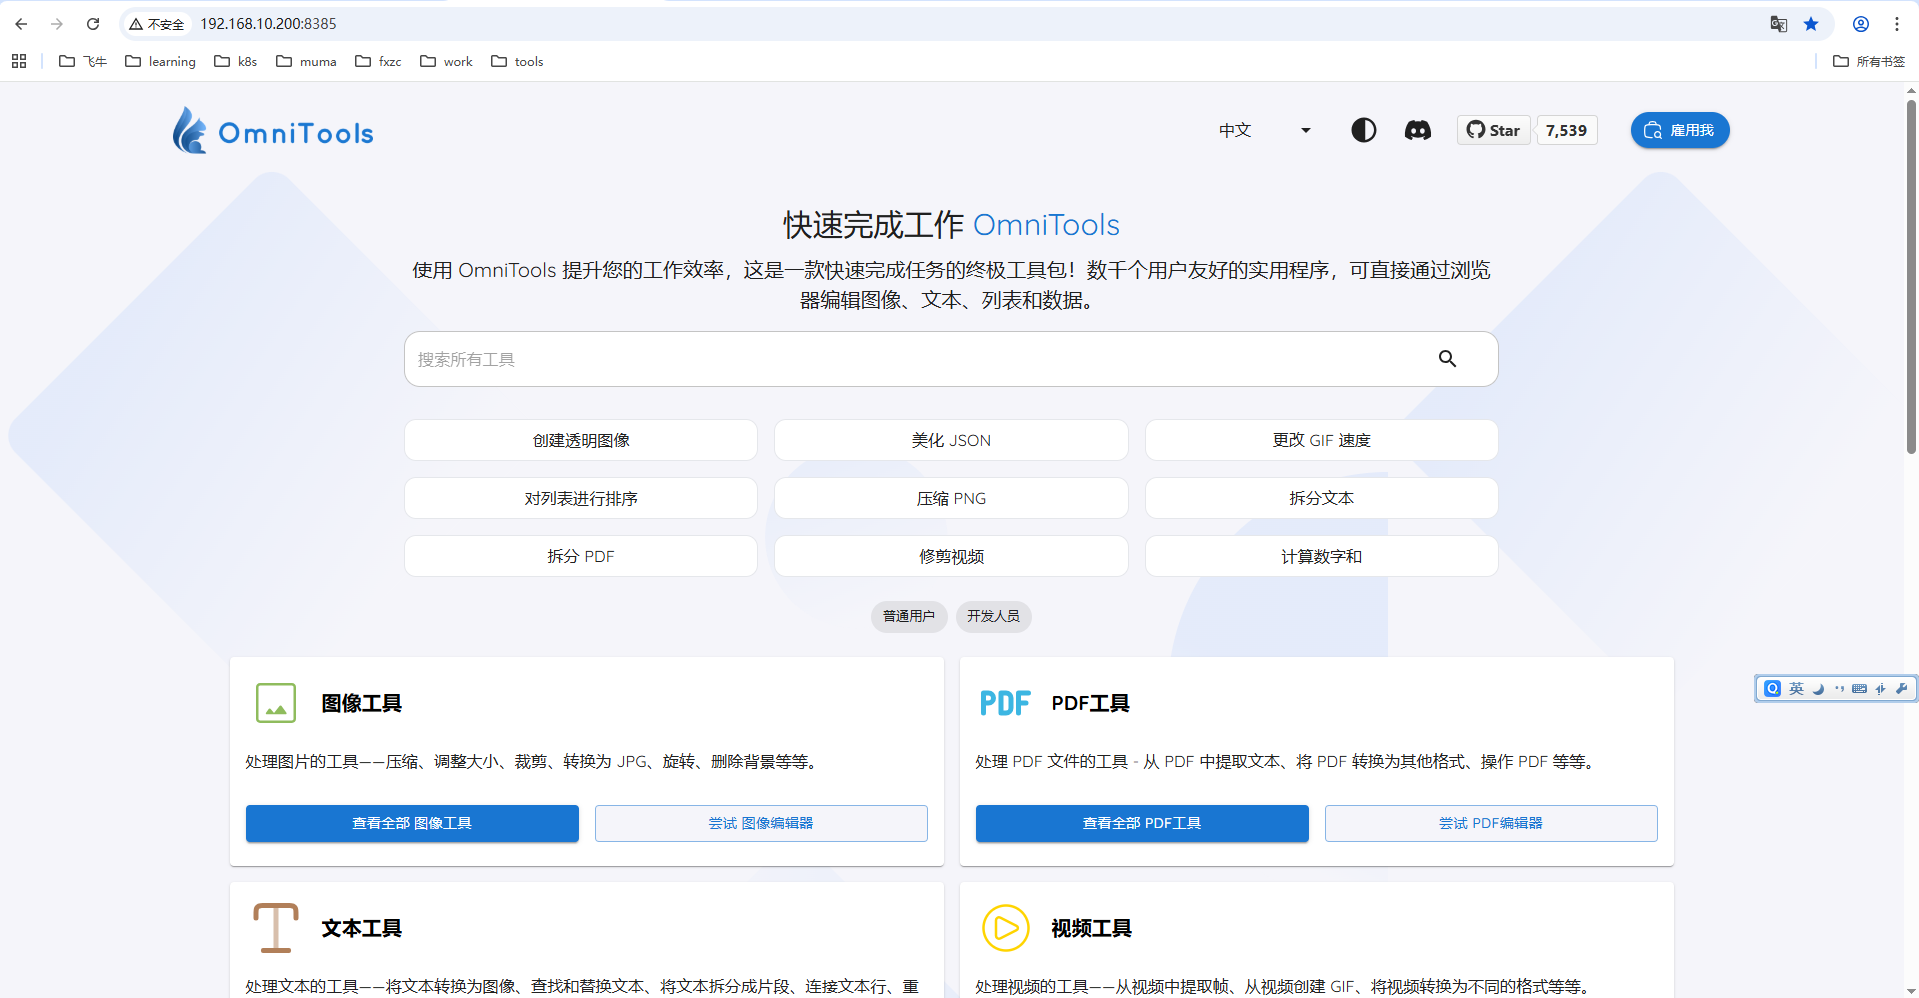Select the 普通用户 filter chip
1919x998 pixels.
pos(908,616)
